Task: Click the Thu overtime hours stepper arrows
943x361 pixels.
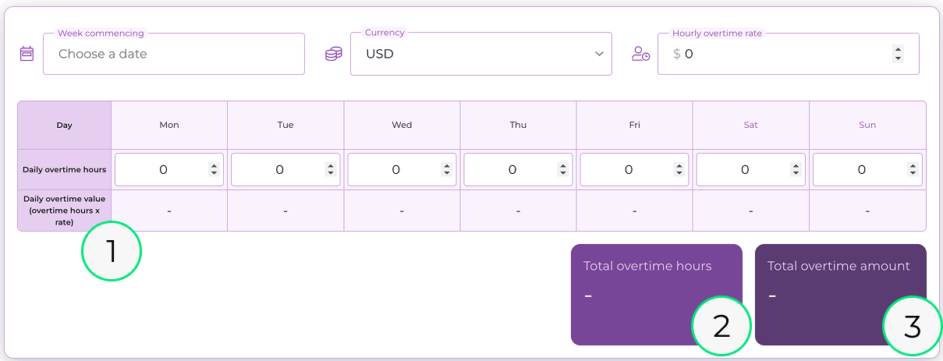Action: pyautogui.click(x=563, y=170)
